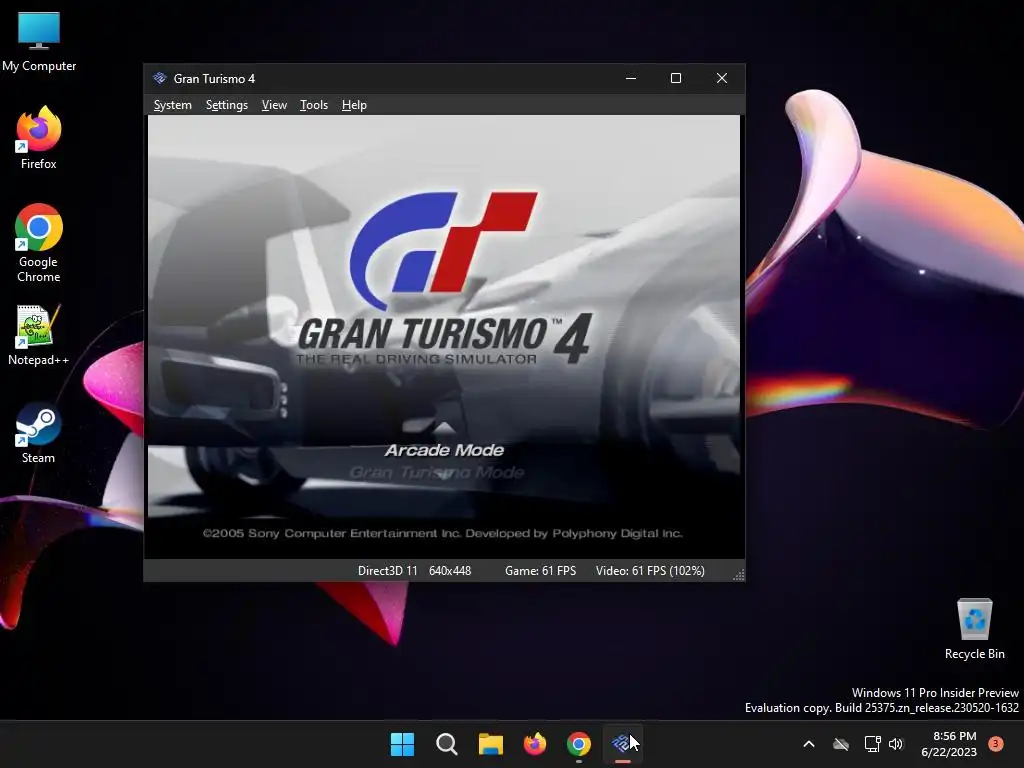Open the clock and date panel
The height and width of the screenshot is (768, 1024).
pyautogui.click(x=949, y=744)
